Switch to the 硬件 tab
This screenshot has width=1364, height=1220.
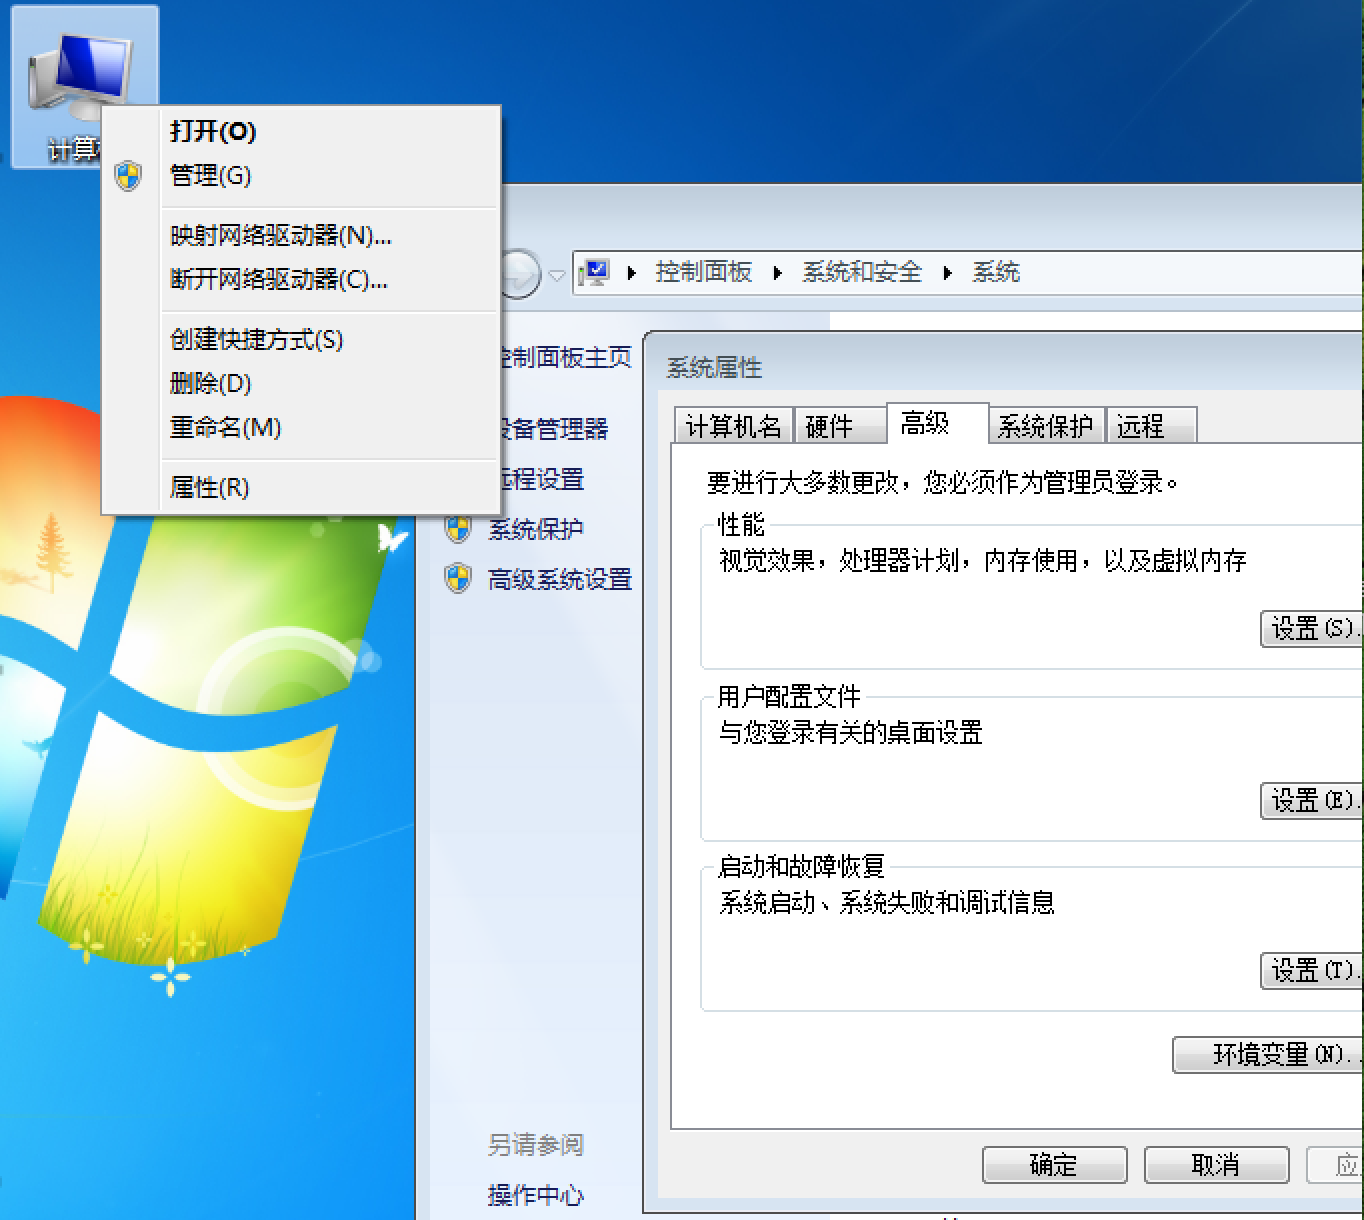point(840,426)
